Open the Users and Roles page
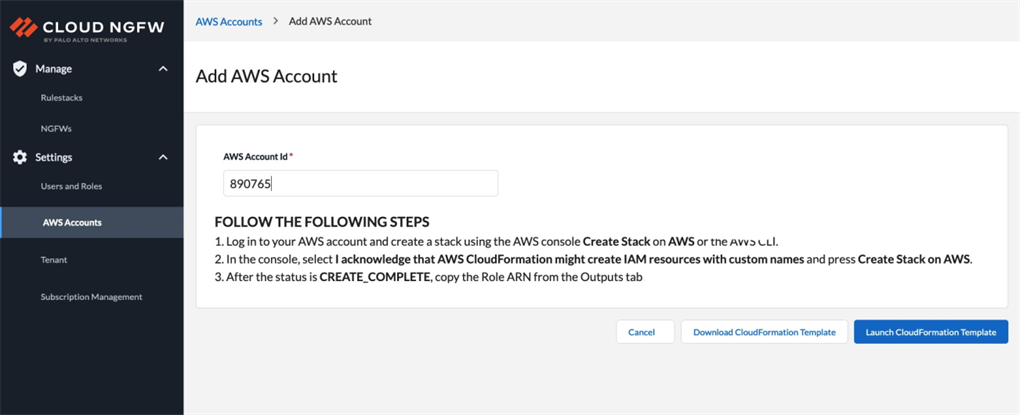This screenshot has width=1020, height=415. 71,186
